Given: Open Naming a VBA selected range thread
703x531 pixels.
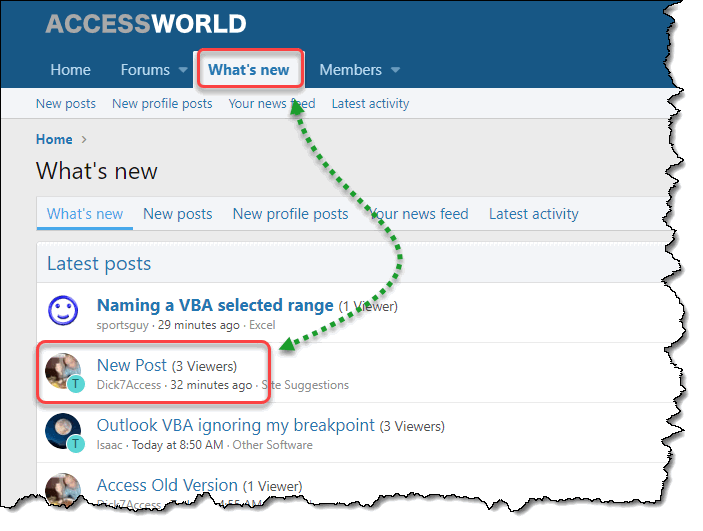Looking at the screenshot, I should coord(215,305).
